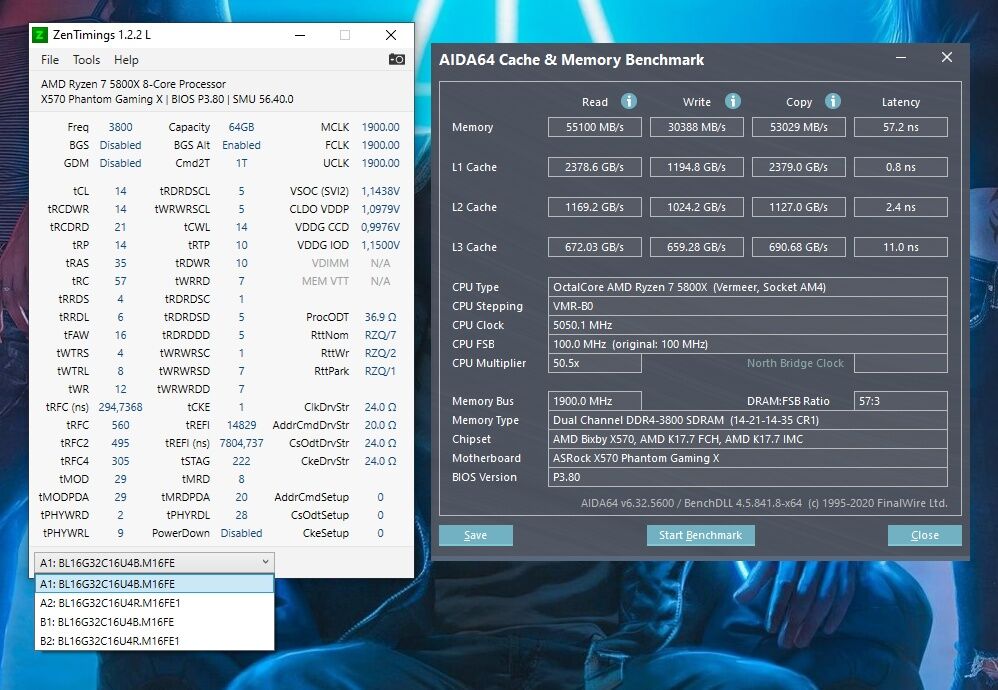Click CPU Type field OctalCore AMD Ryzen 7 5800X
Screen dimensions: 998x690
[747, 287]
